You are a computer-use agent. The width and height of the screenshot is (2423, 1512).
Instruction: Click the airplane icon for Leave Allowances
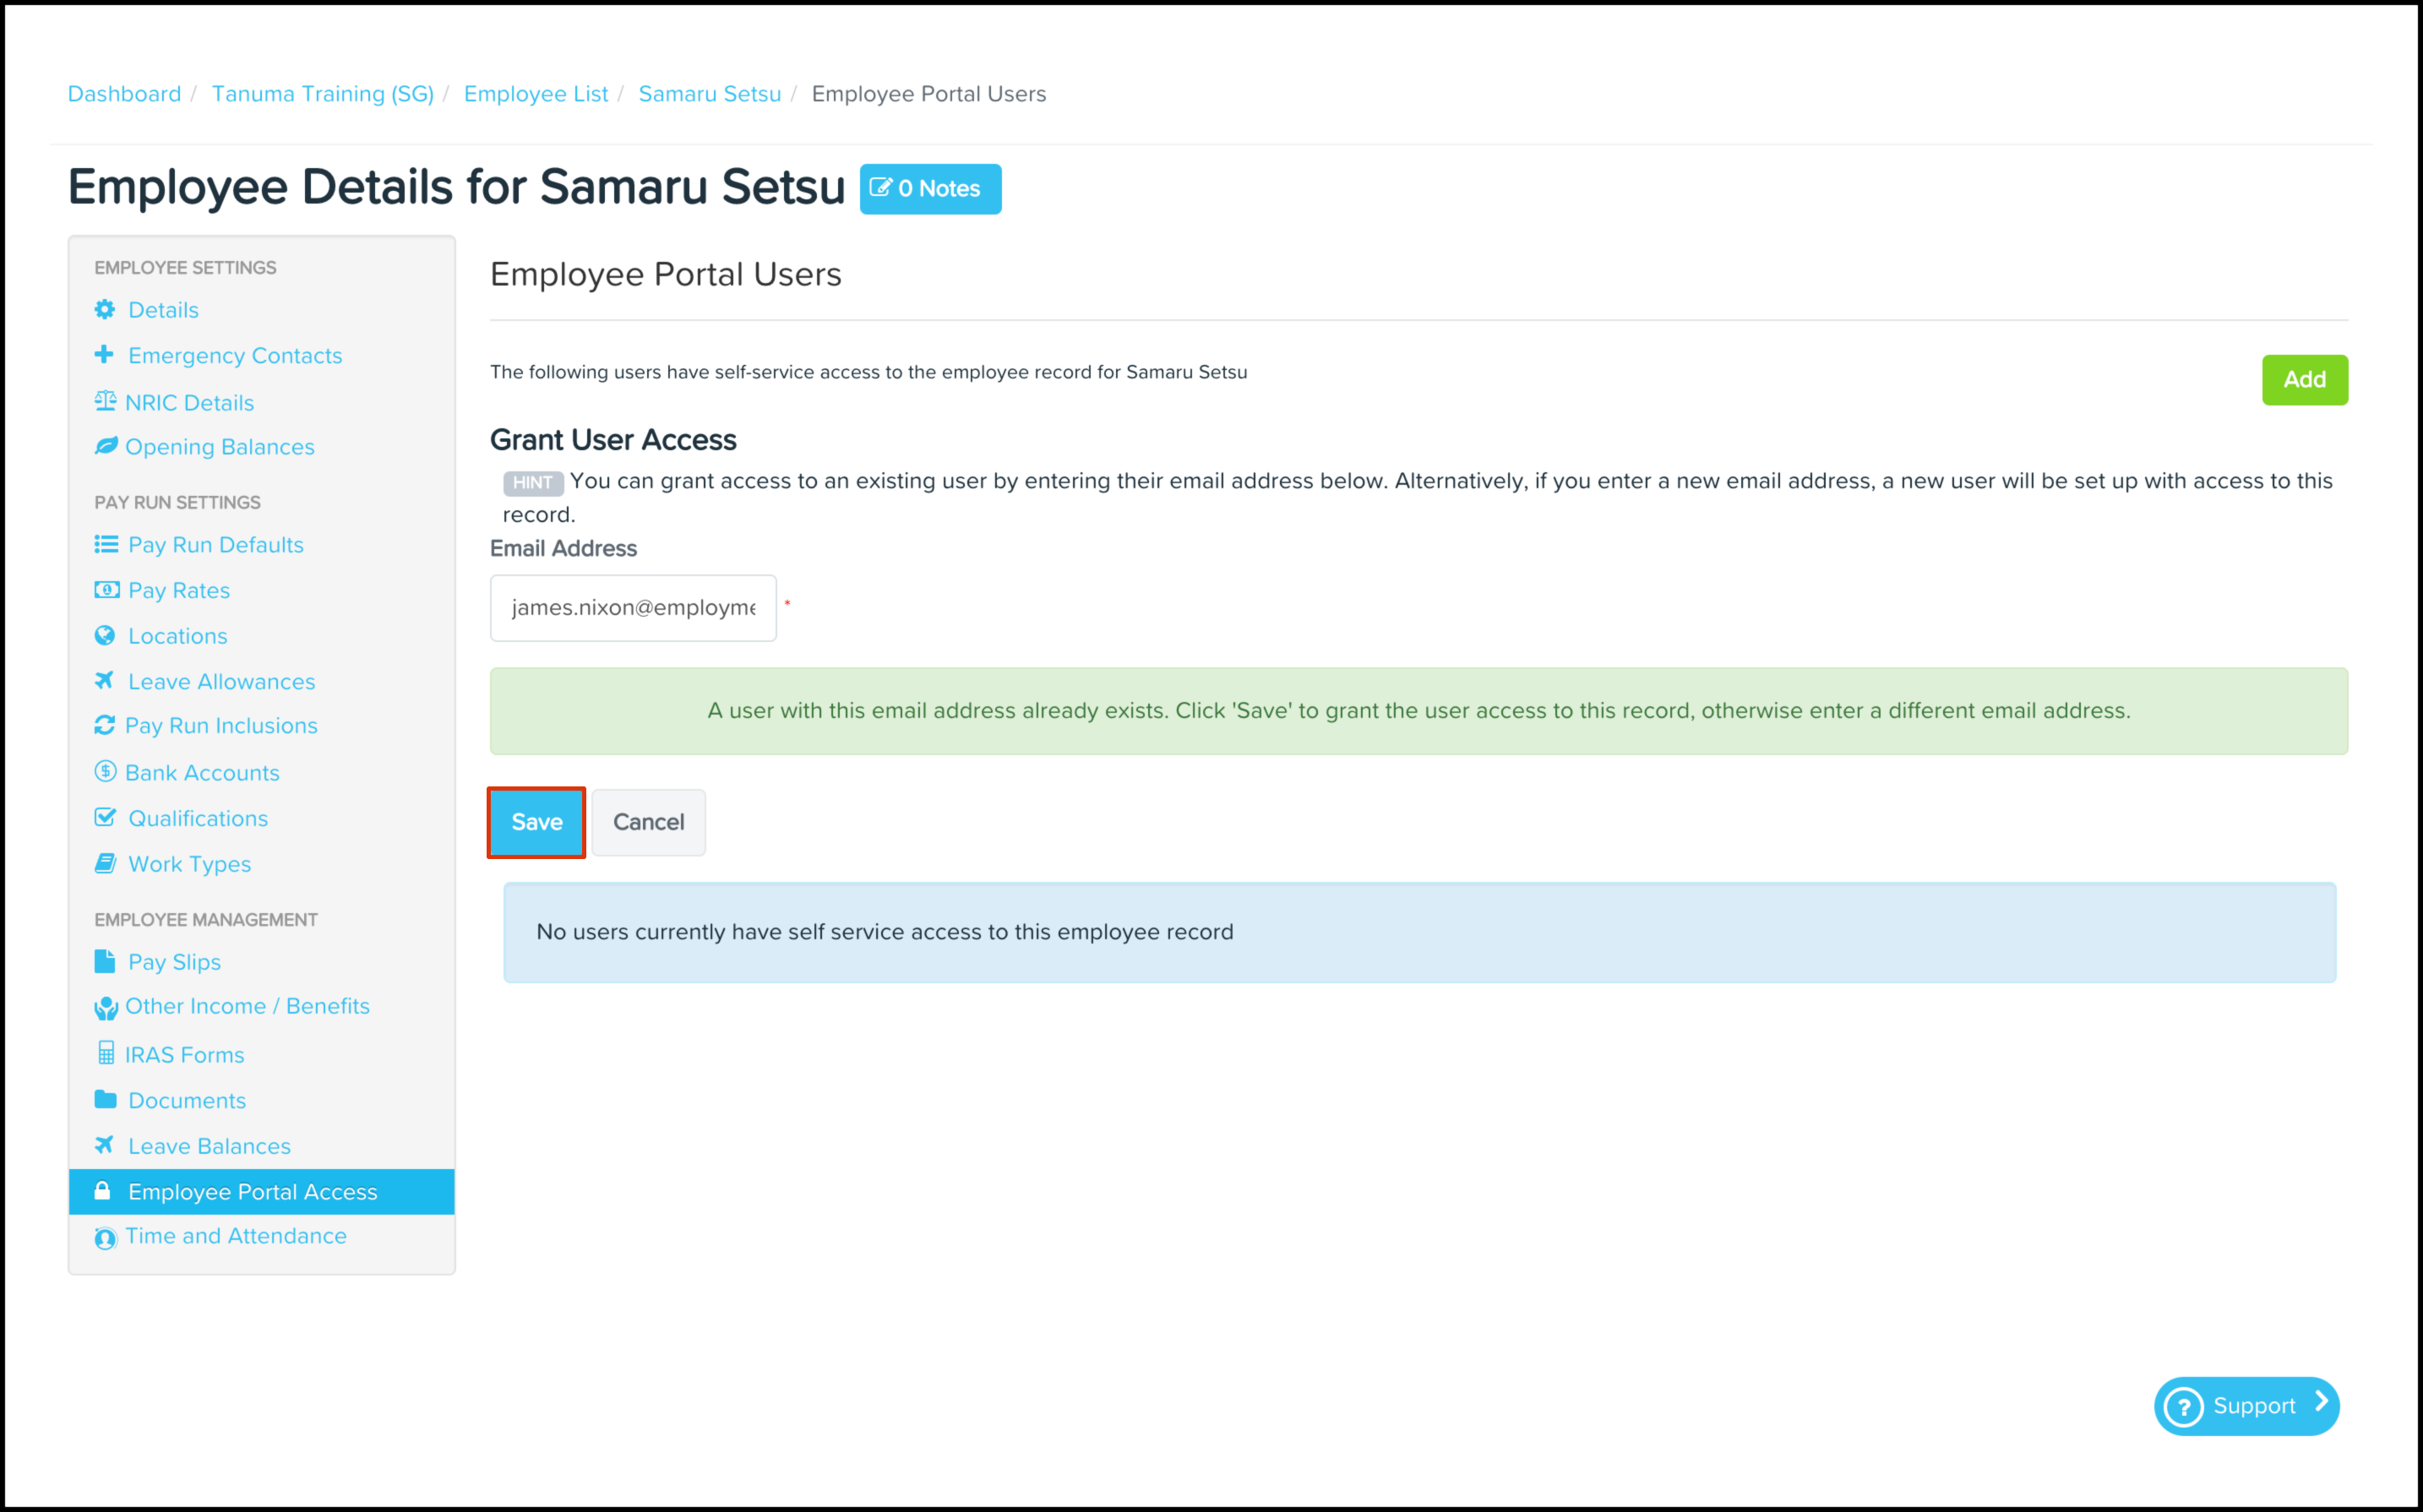tap(104, 681)
